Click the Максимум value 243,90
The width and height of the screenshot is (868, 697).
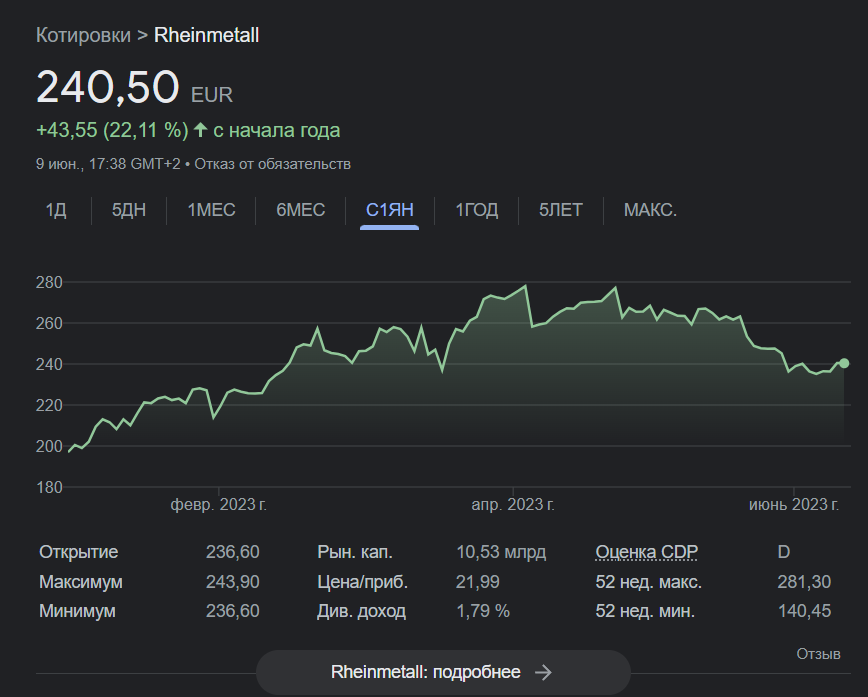(232, 582)
